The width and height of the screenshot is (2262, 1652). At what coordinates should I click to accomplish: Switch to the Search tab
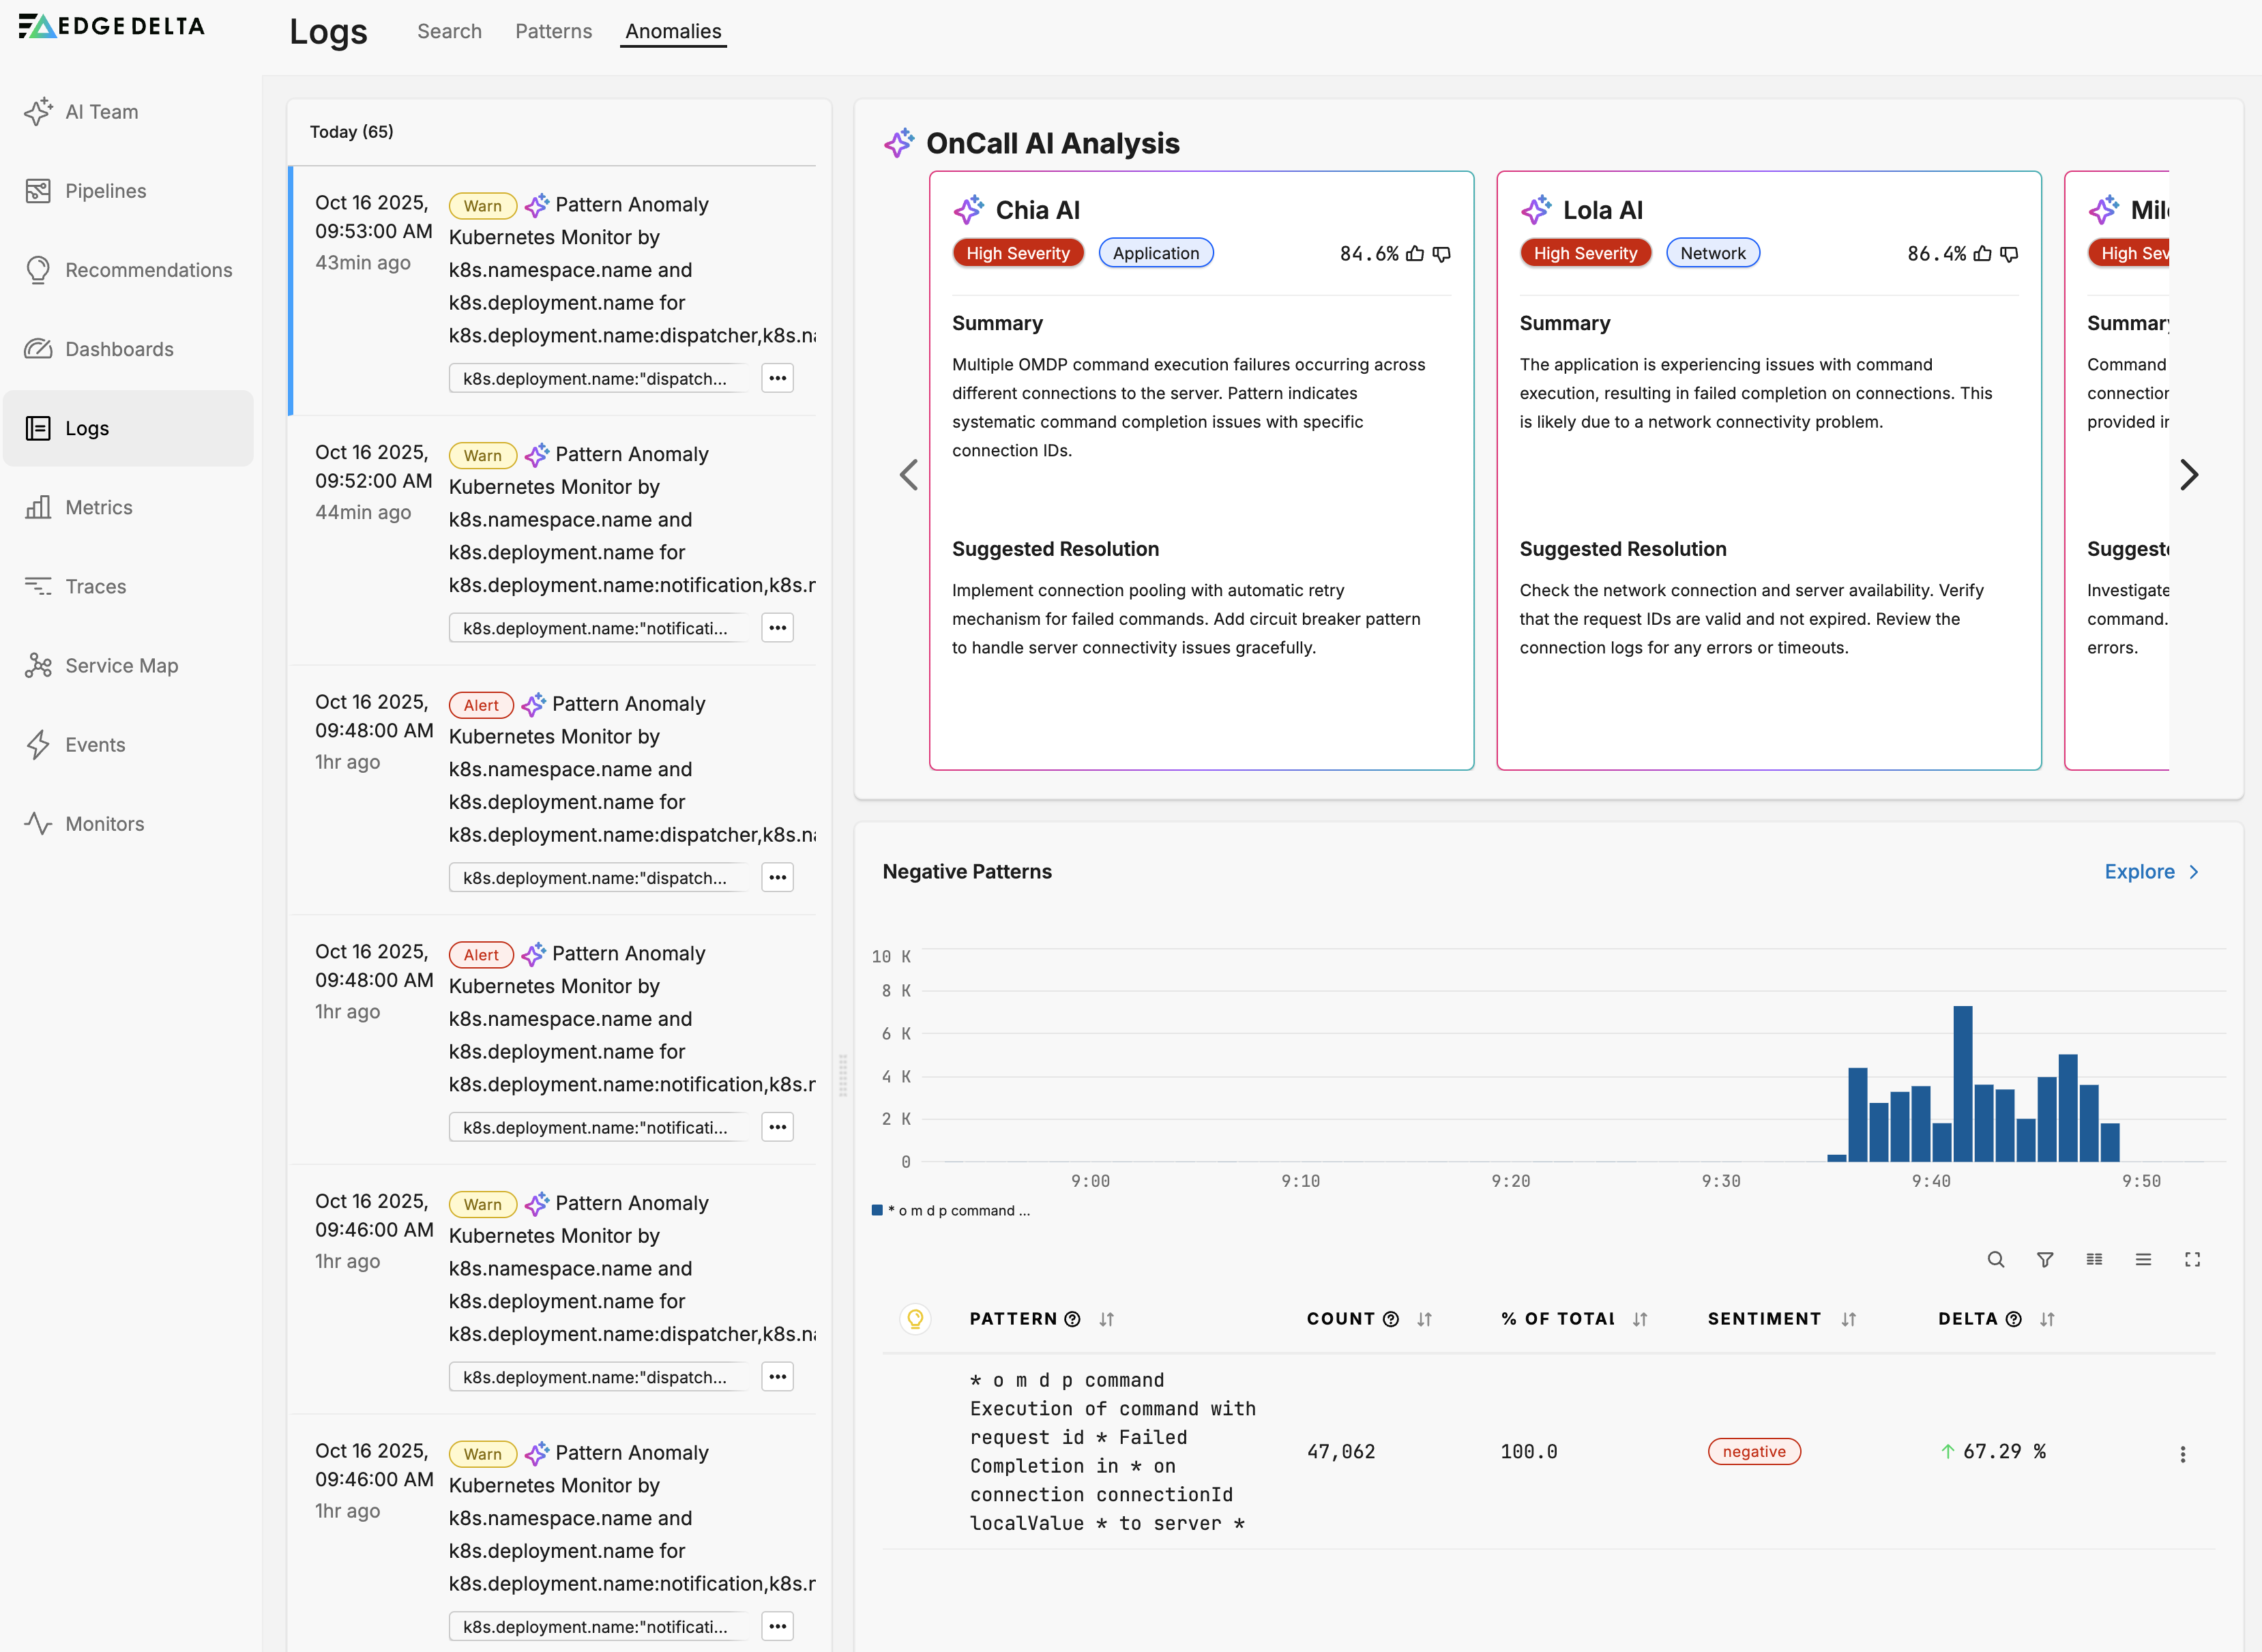[x=449, y=31]
